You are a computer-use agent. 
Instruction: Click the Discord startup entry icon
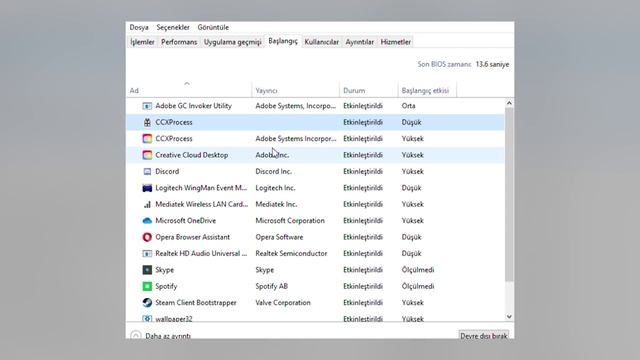[147, 171]
